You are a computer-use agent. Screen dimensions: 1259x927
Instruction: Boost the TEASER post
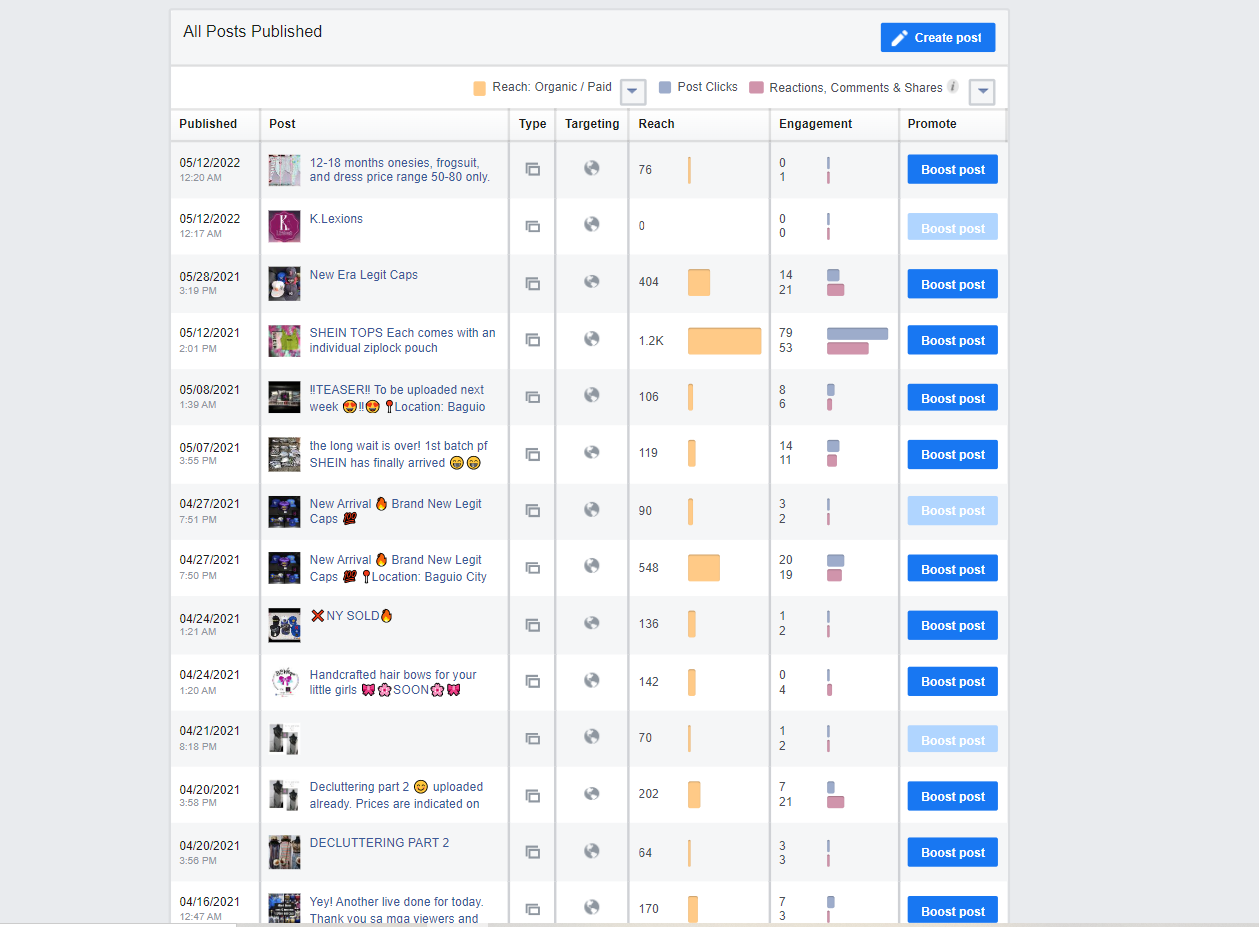point(953,398)
